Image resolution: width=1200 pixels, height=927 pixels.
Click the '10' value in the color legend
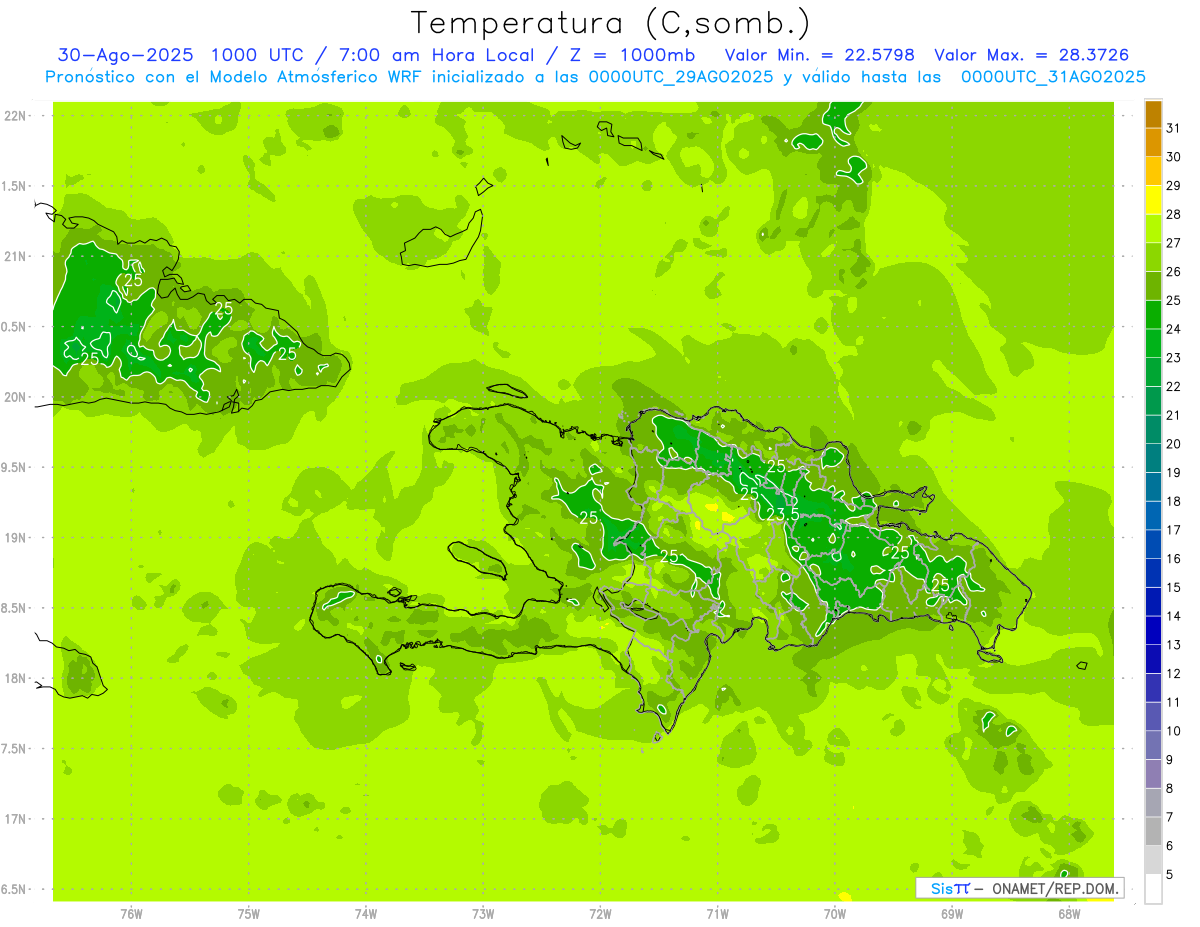1174,731
